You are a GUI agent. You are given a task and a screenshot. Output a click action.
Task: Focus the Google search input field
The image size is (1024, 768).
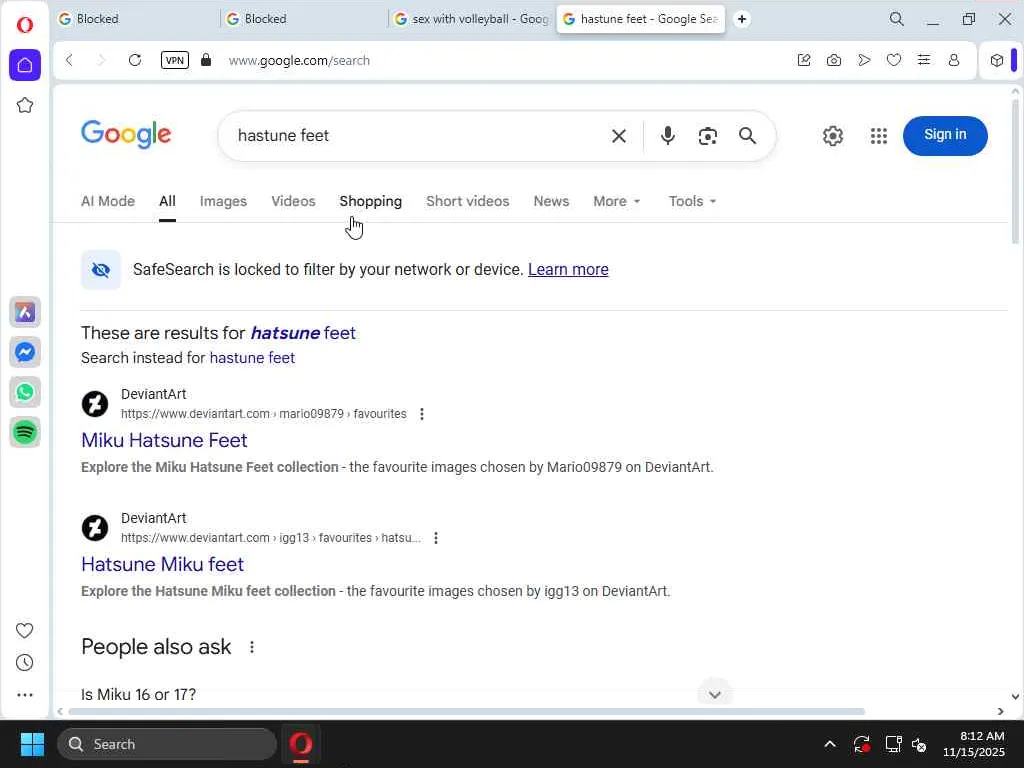(418, 136)
